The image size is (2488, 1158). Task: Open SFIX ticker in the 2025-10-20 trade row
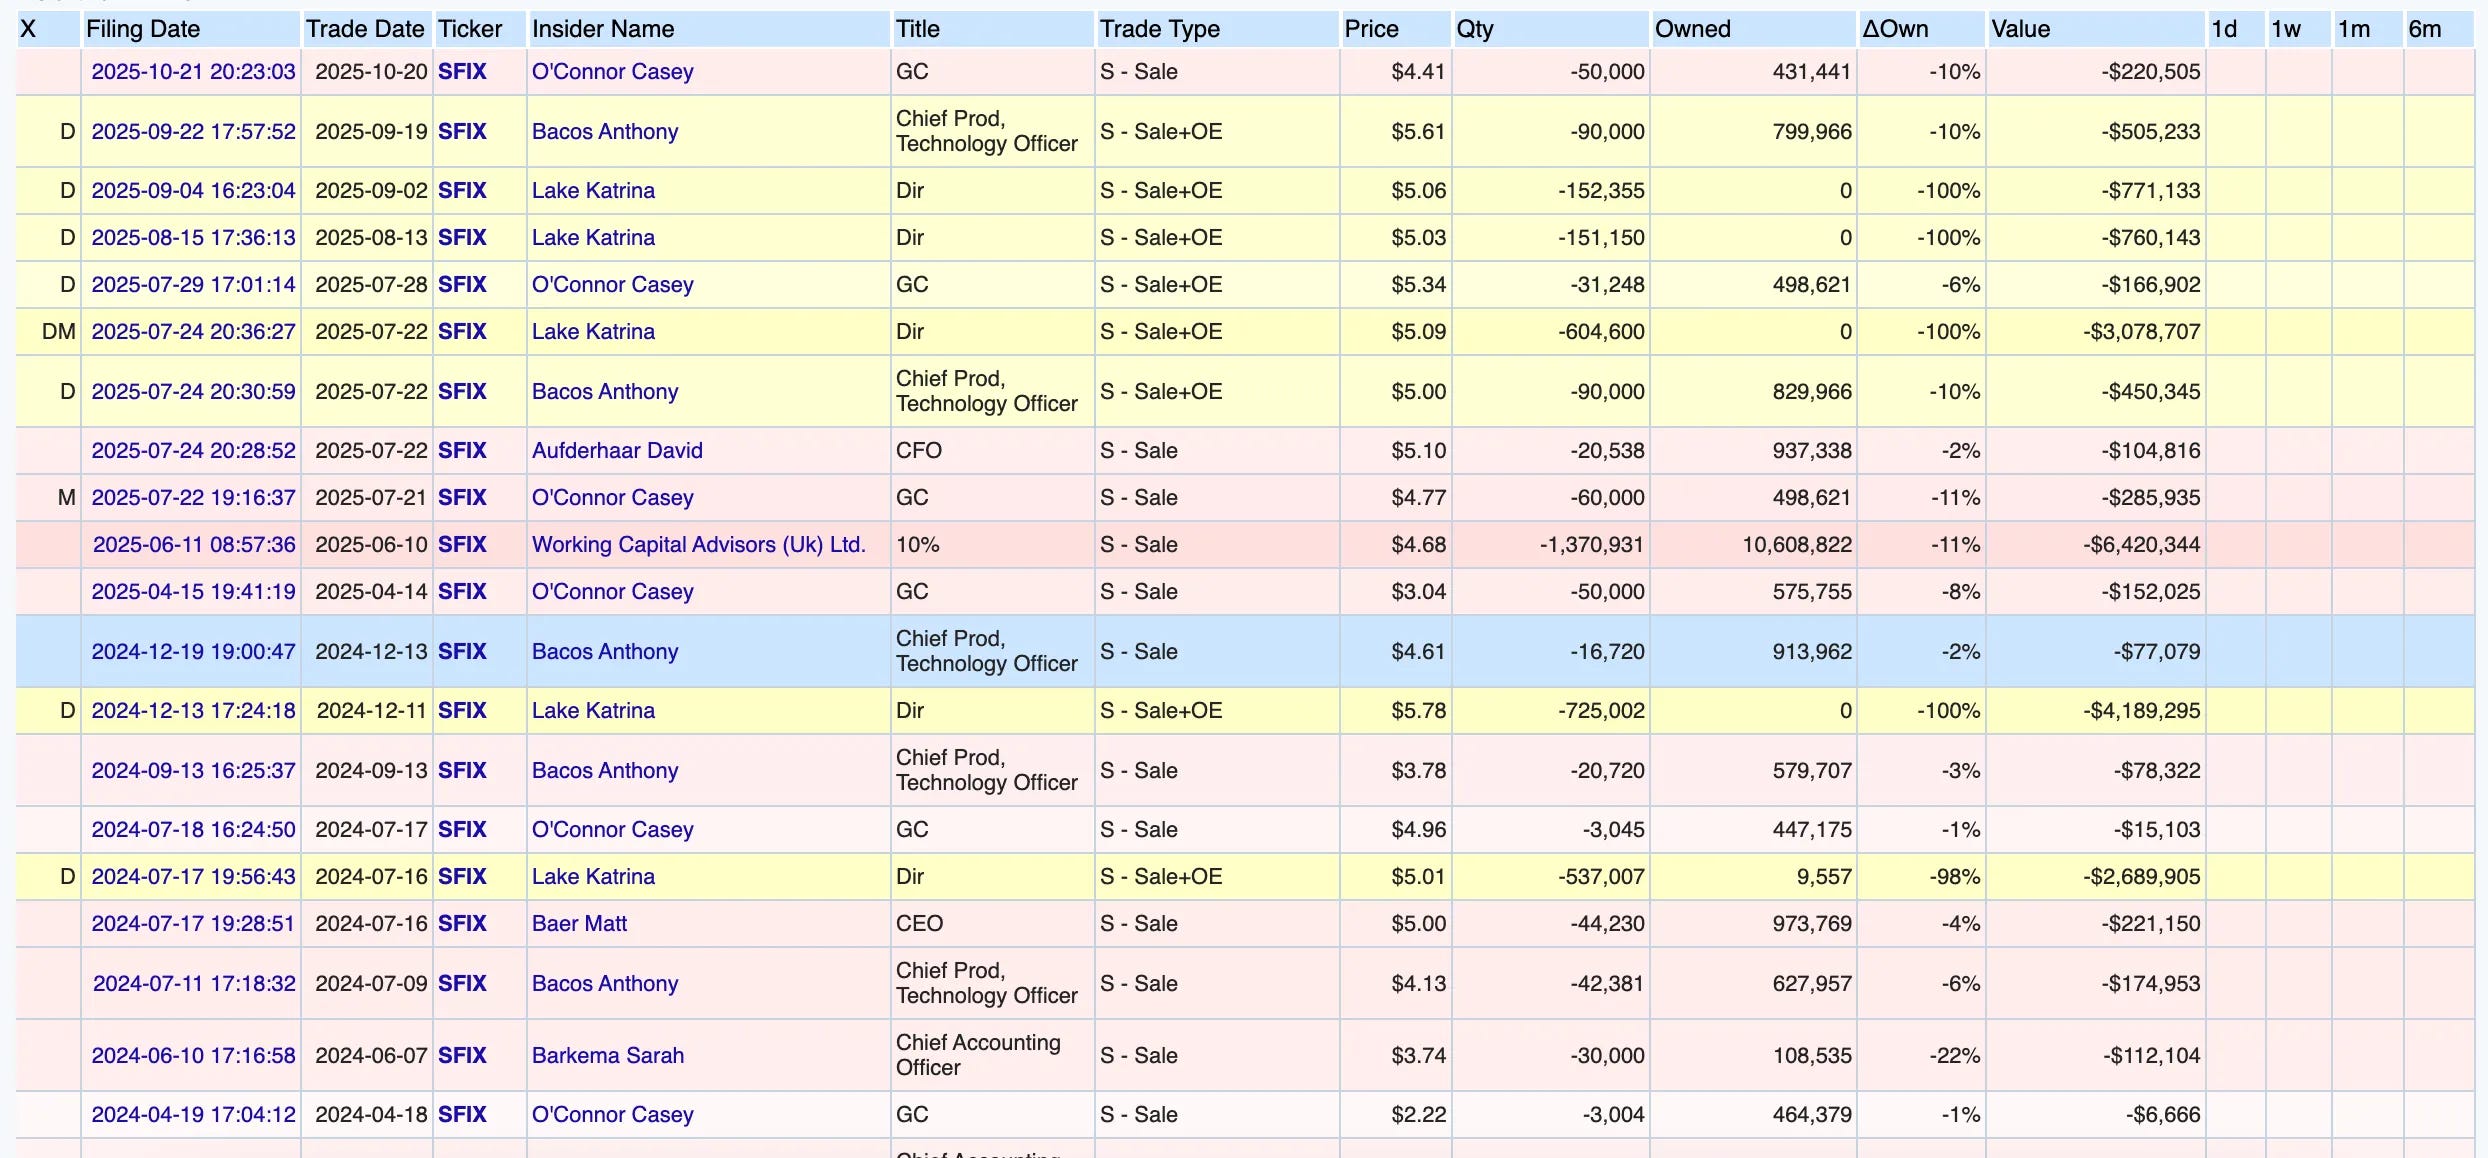click(462, 72)
